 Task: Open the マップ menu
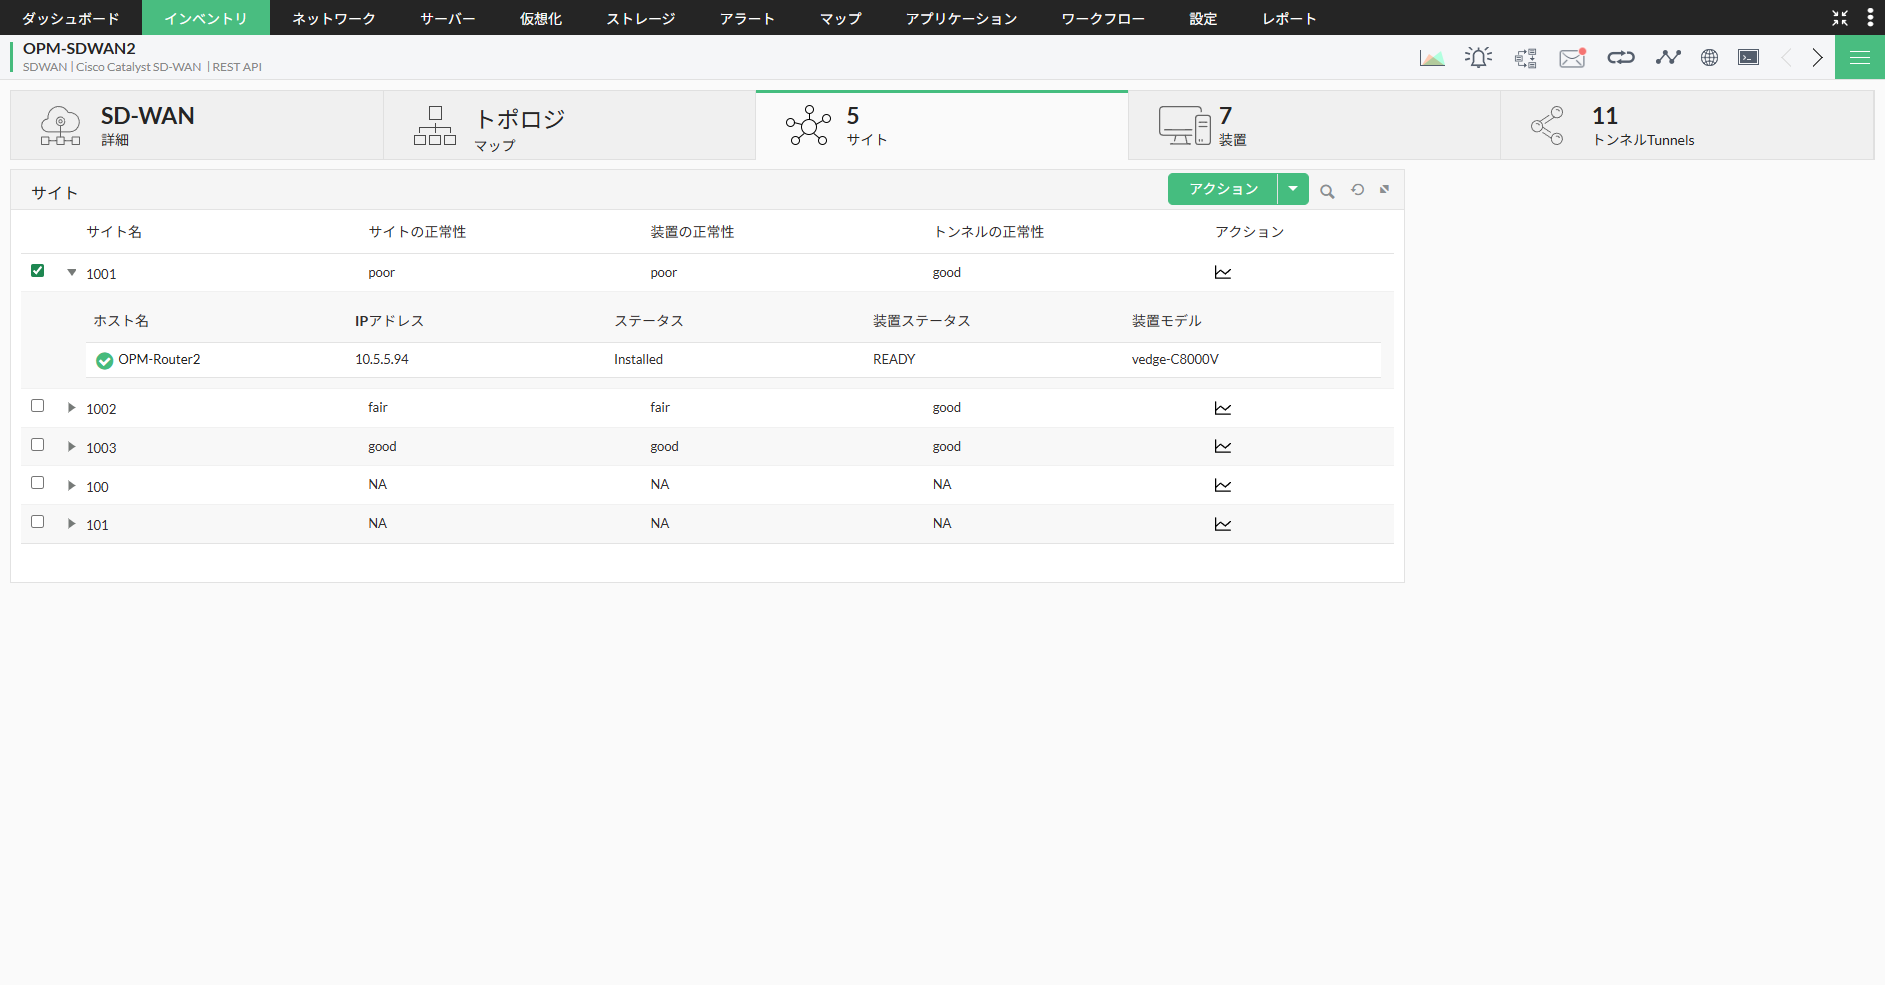click(841, 18)
